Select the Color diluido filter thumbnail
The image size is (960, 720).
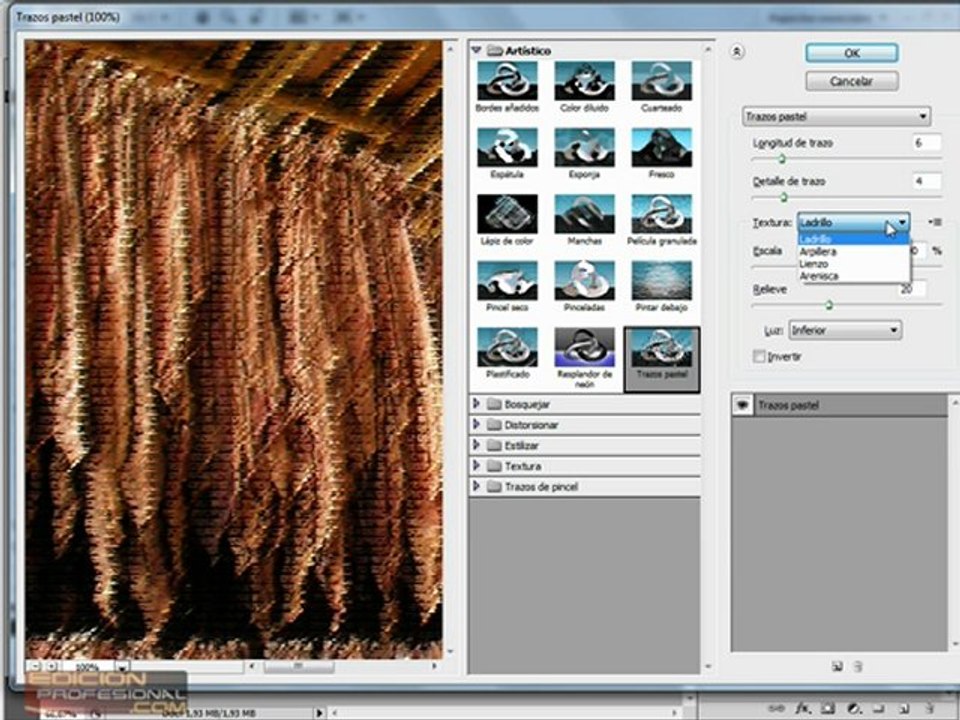584,81
